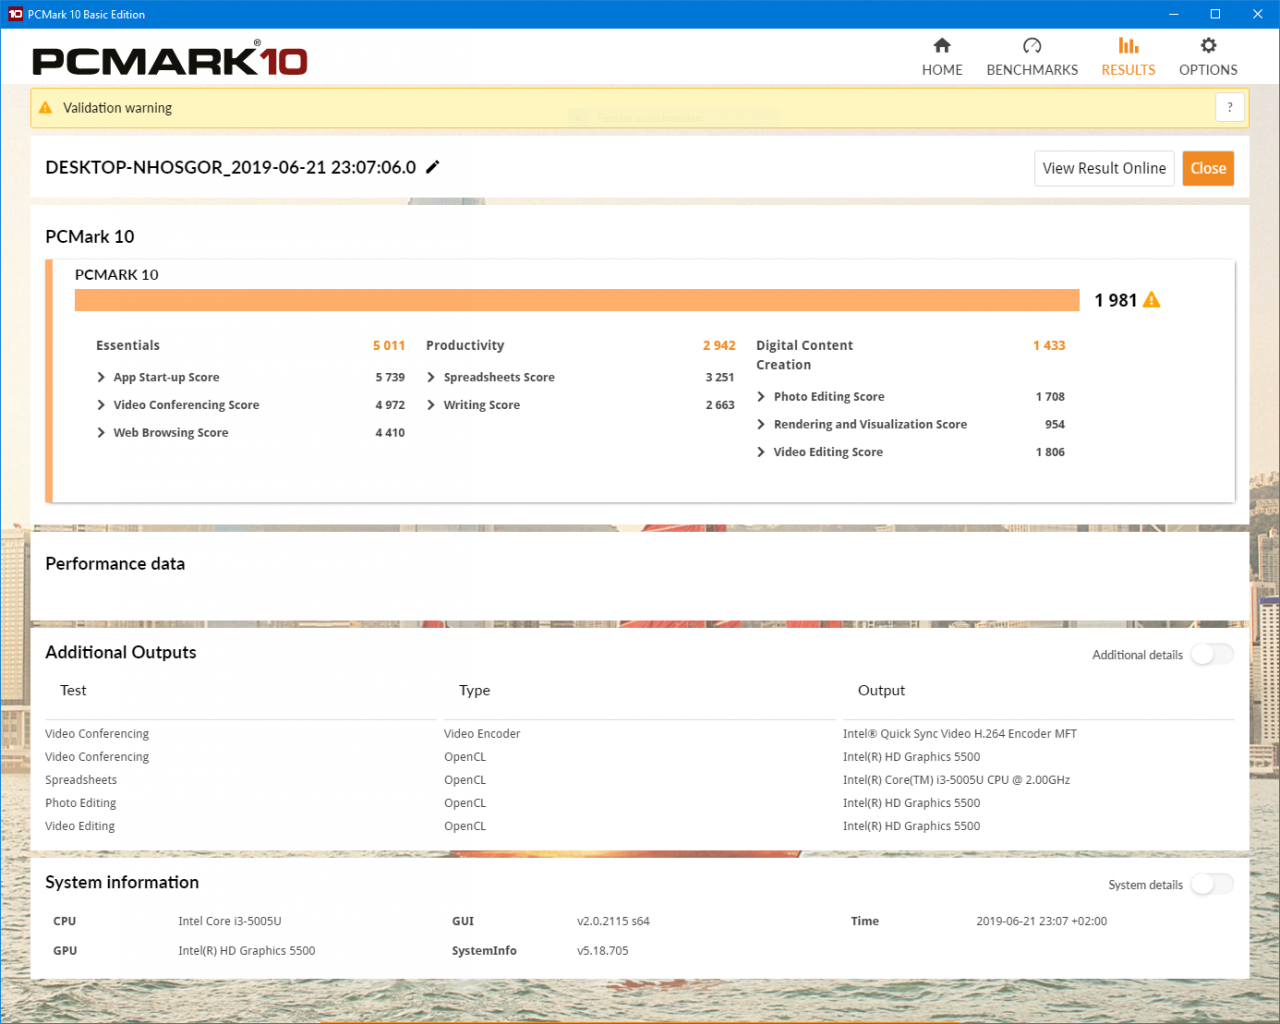The height and width of the screenshot is (1024, 1280).
Task: Click View Result Online button
Action: [1104, 168]
